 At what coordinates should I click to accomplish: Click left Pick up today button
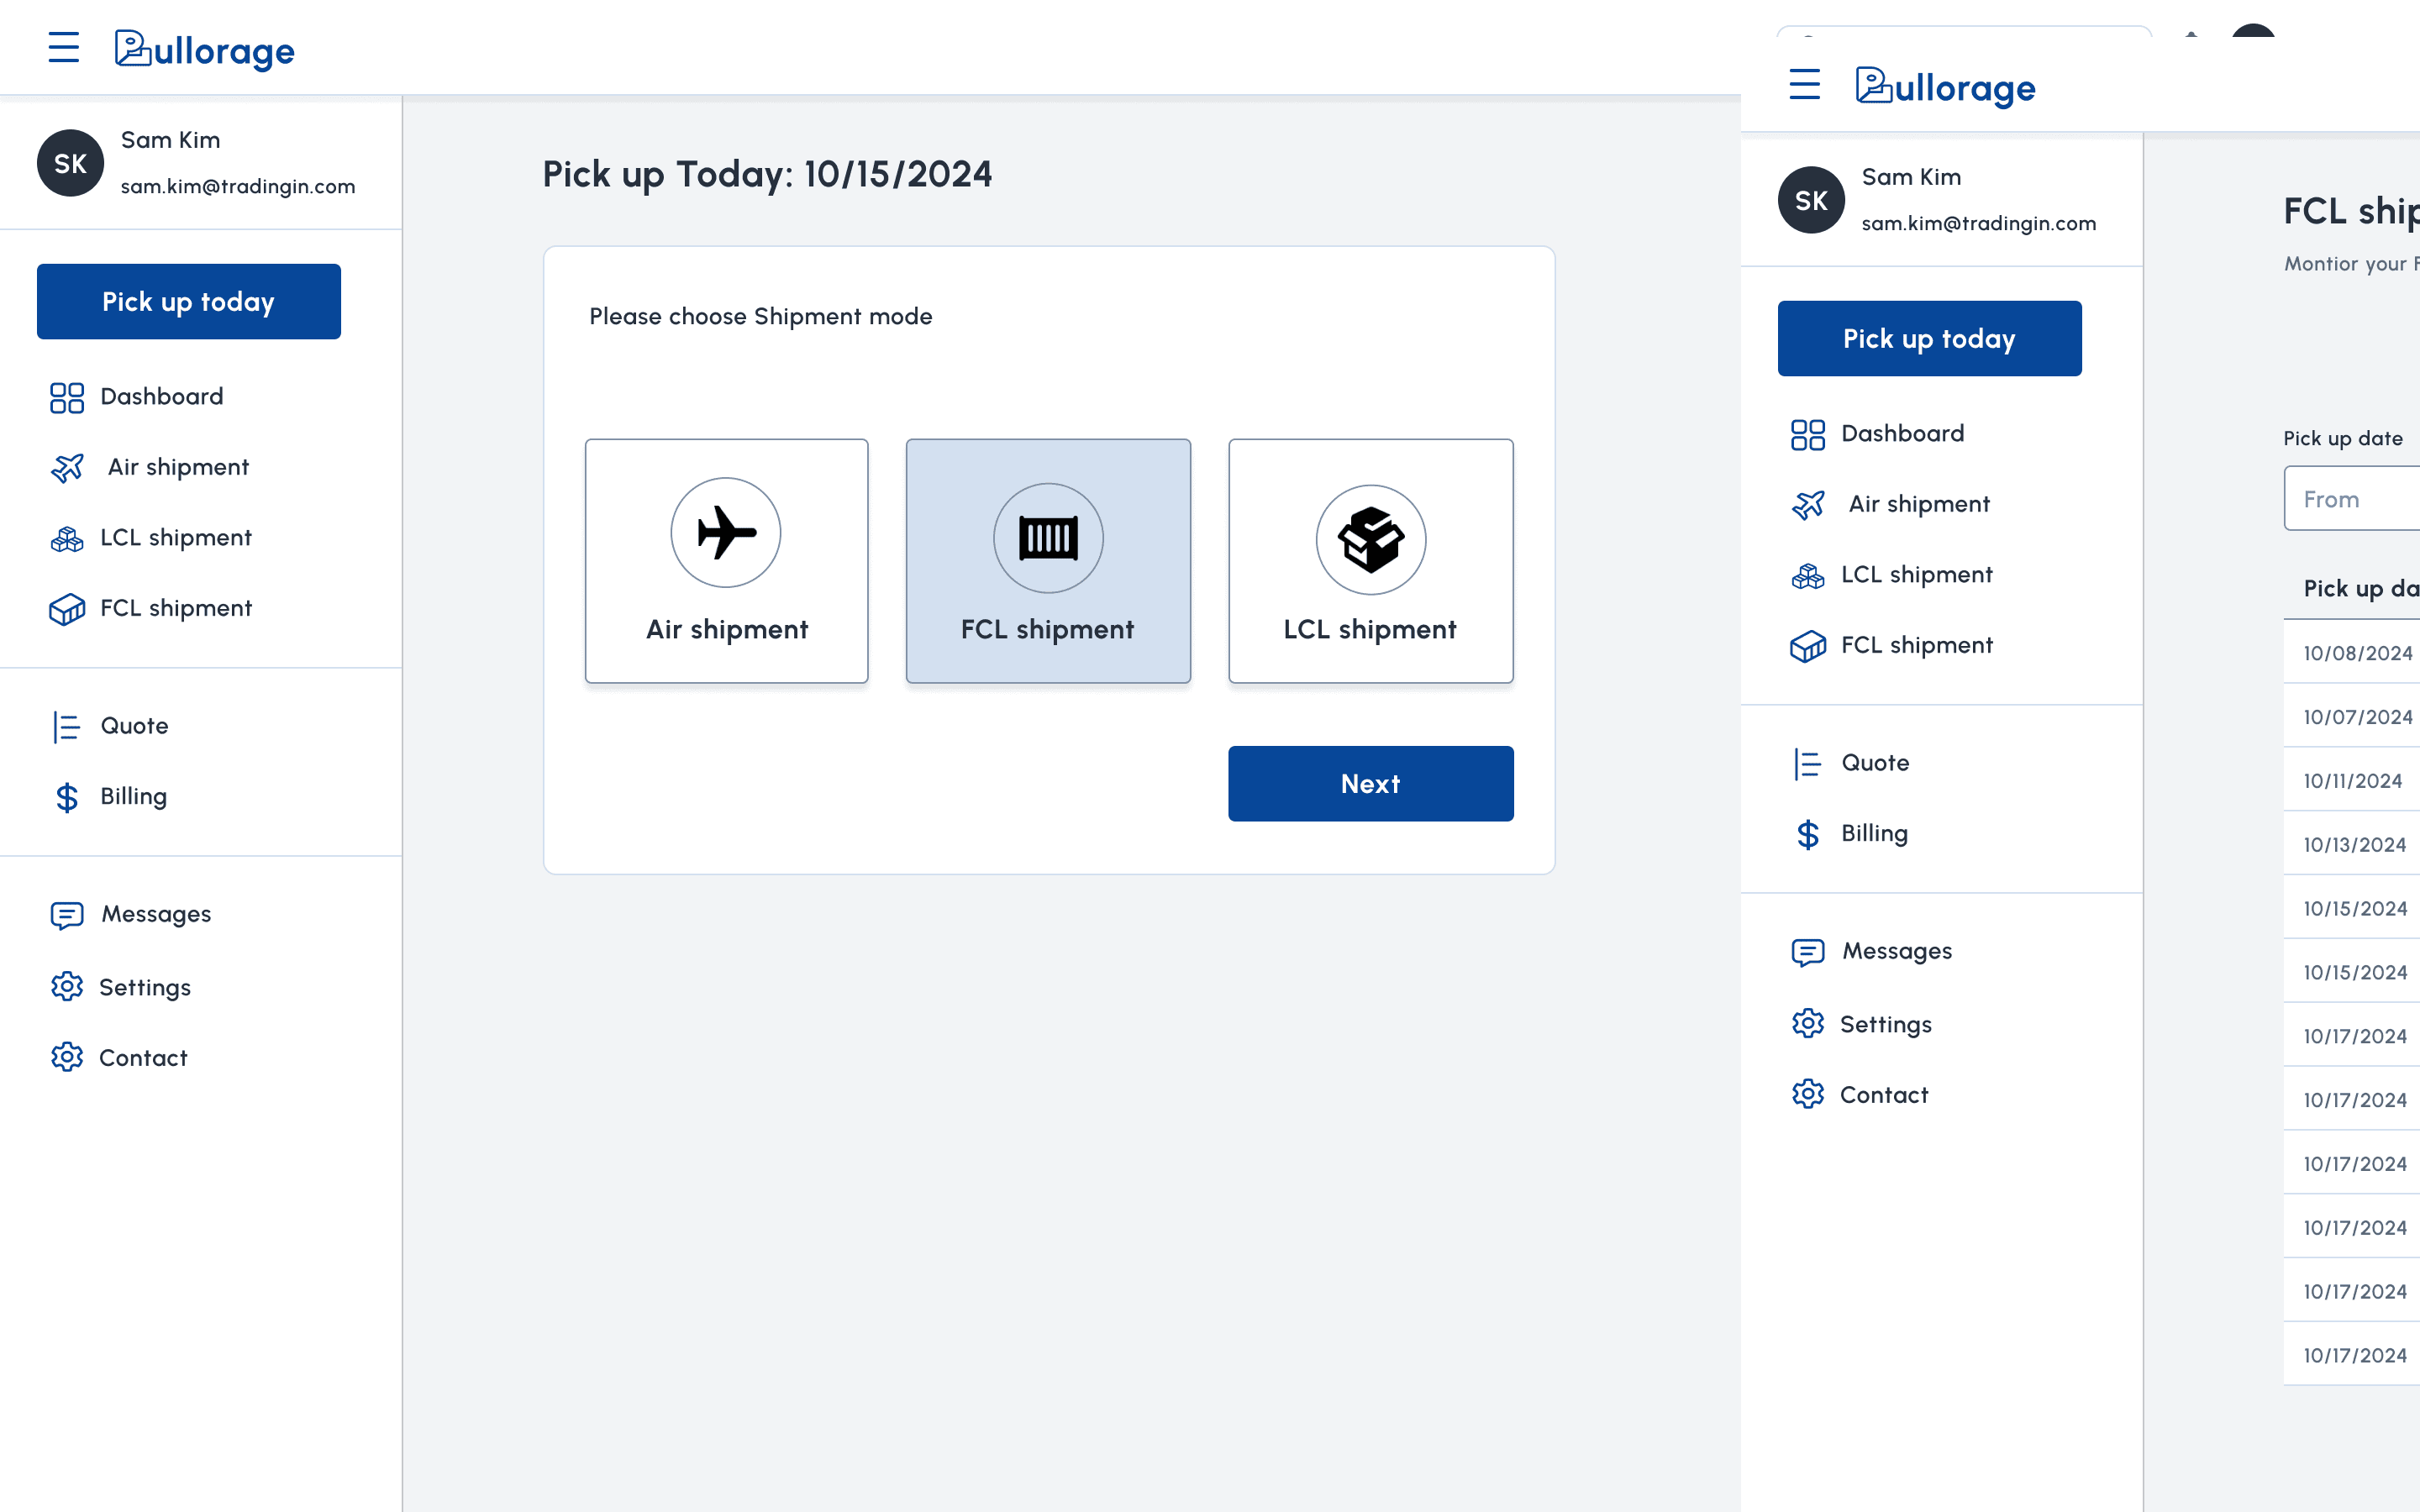(x=189, y=302)
